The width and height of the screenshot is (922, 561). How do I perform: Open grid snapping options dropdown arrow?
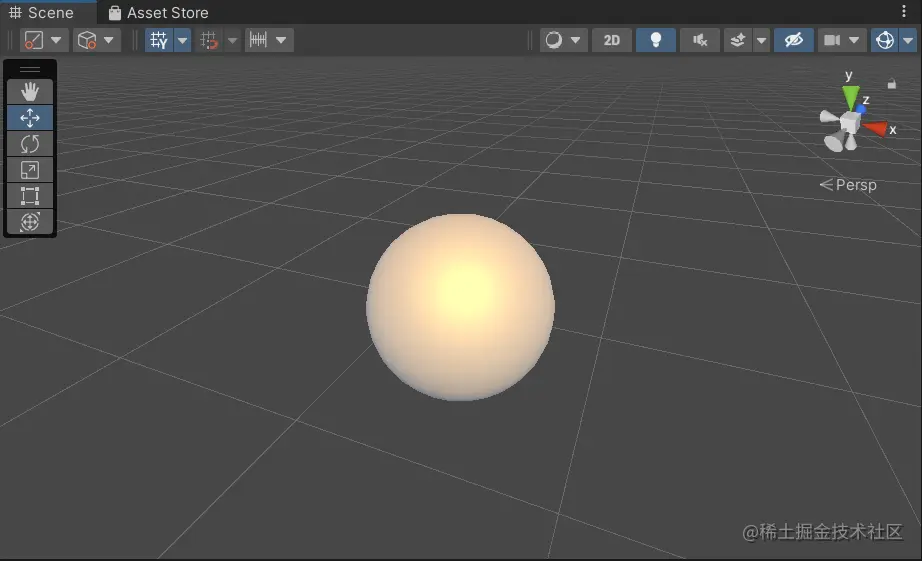click(233, 40)
